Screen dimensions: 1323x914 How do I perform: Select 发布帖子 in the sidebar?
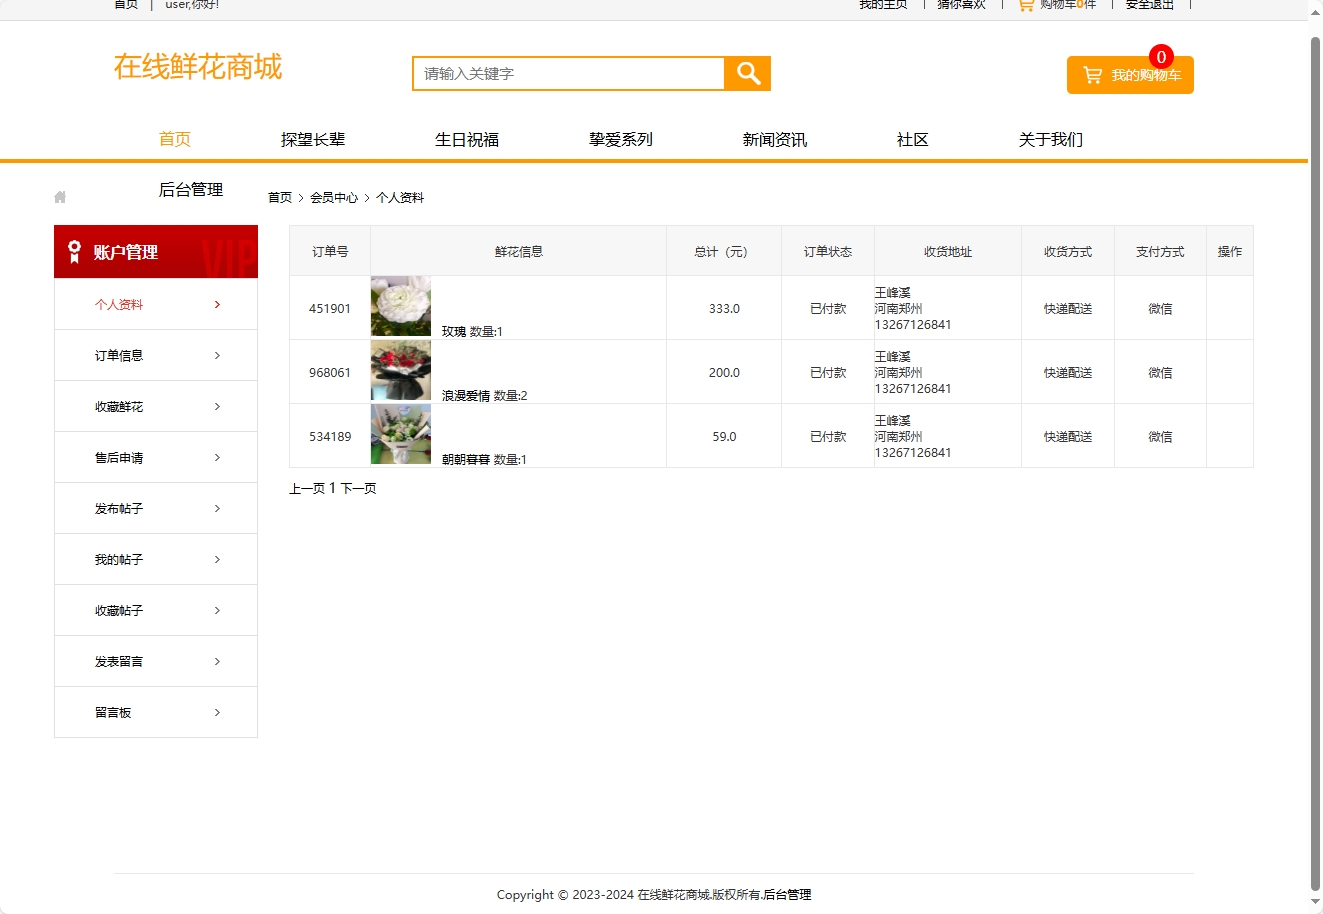pyautogui.click(x=119, y=509)
